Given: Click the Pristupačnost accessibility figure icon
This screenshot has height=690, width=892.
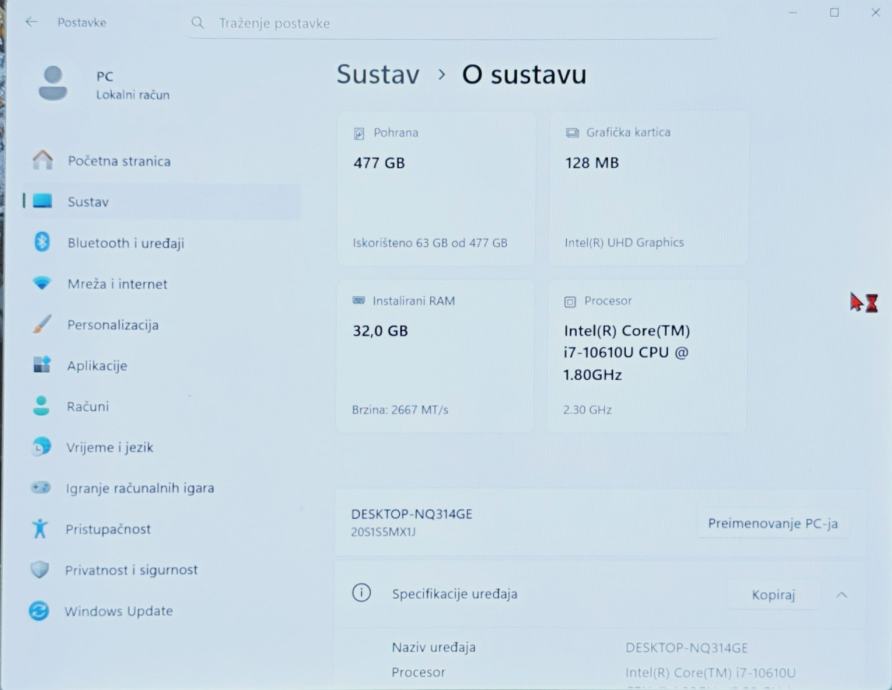Looking at the screenshot, I should tap(40, 528).
